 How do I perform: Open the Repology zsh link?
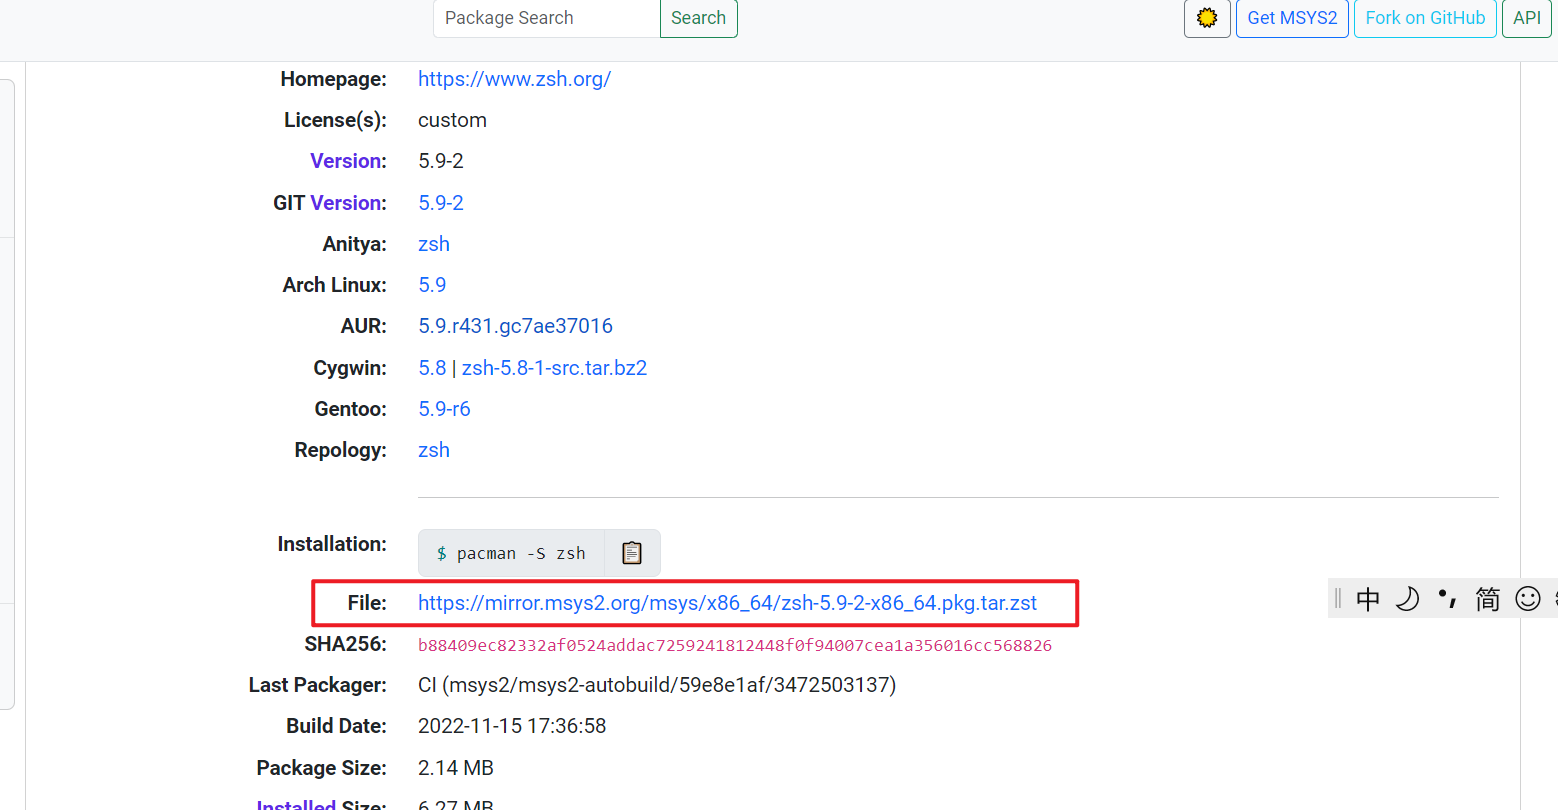pyautogui.click(x=434, y=450)
